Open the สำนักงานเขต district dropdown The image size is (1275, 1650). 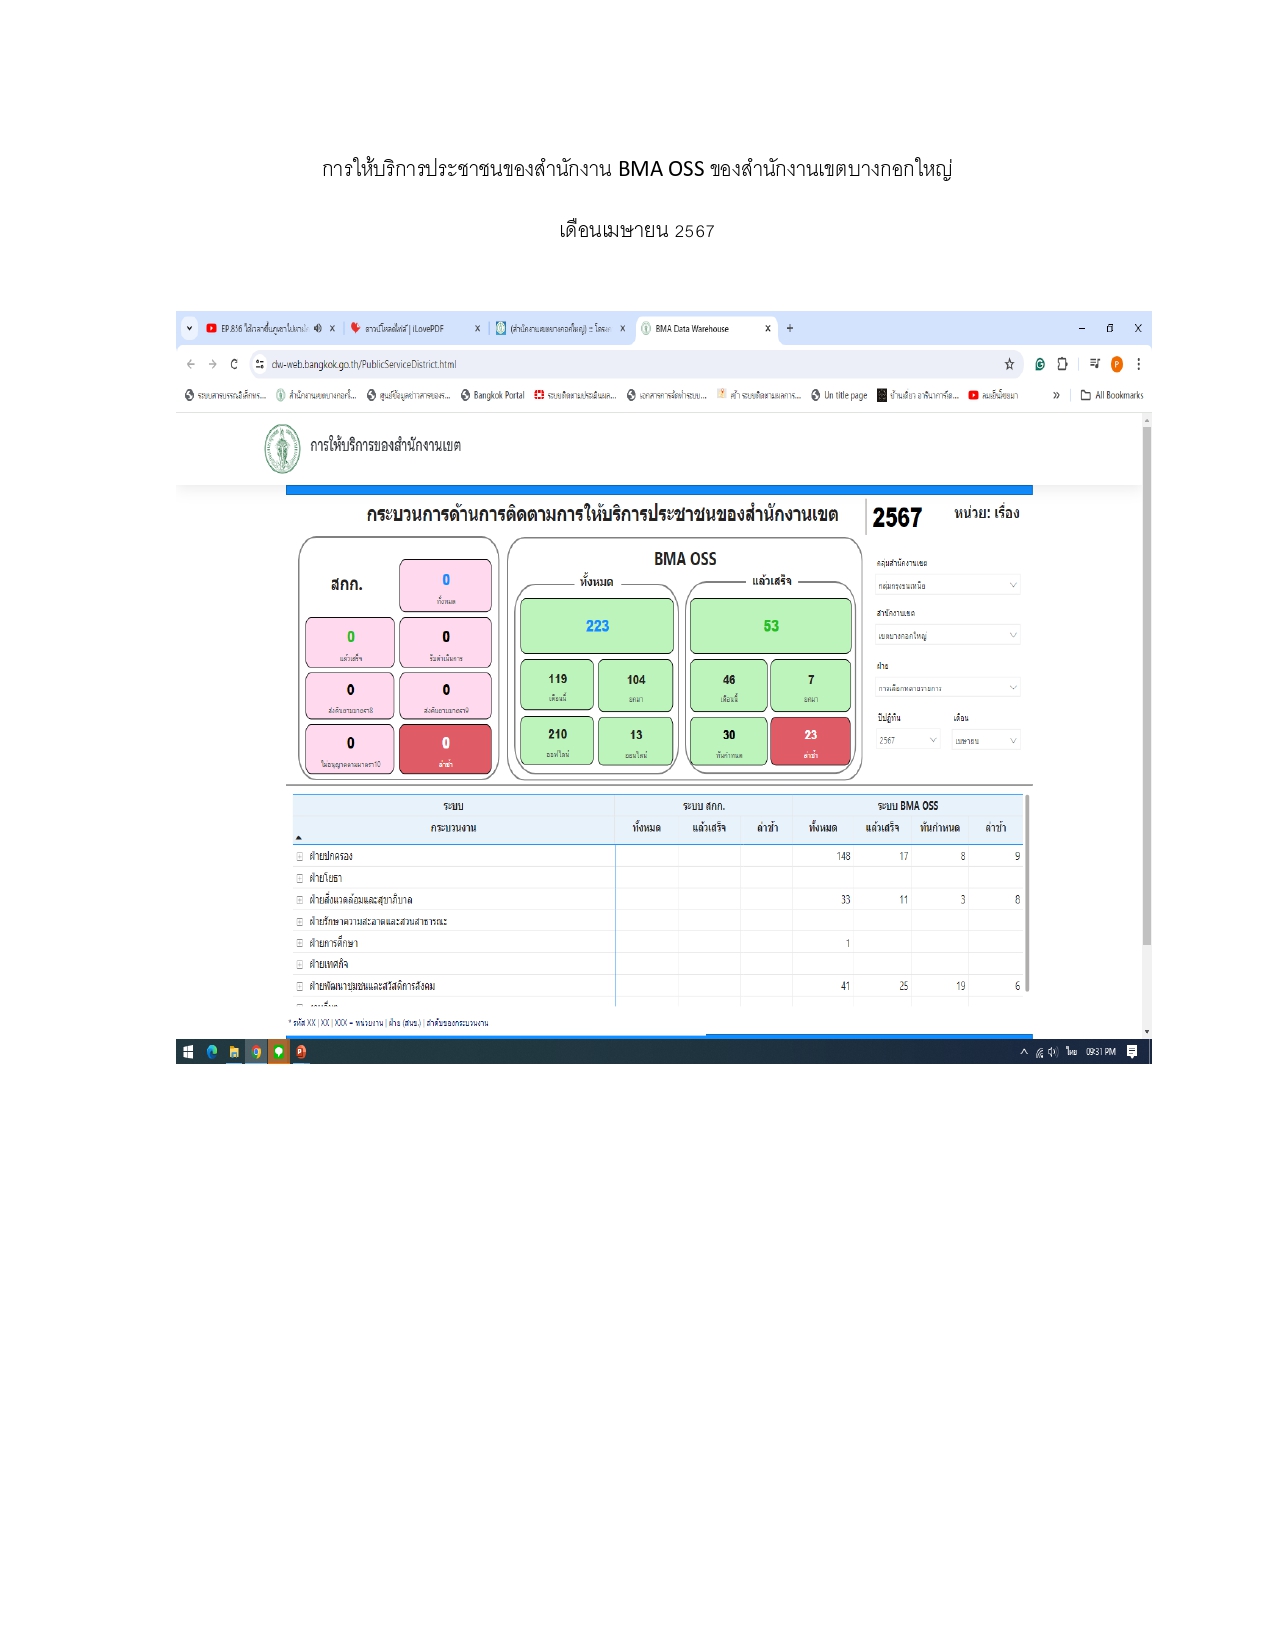947,636
